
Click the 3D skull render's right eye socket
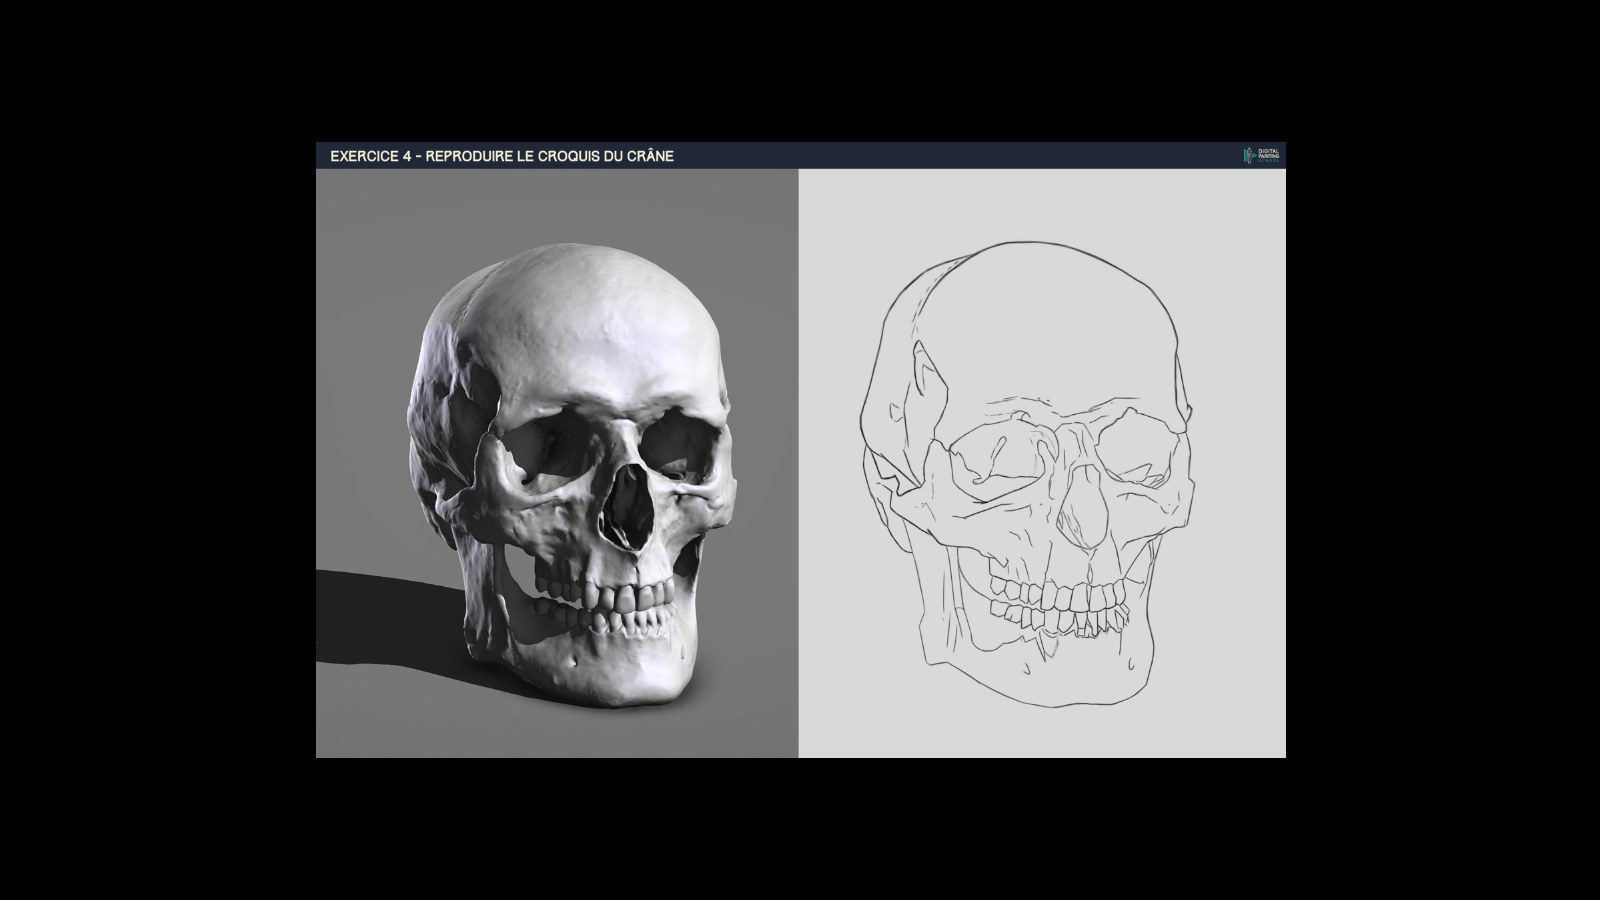pos(675,449)
